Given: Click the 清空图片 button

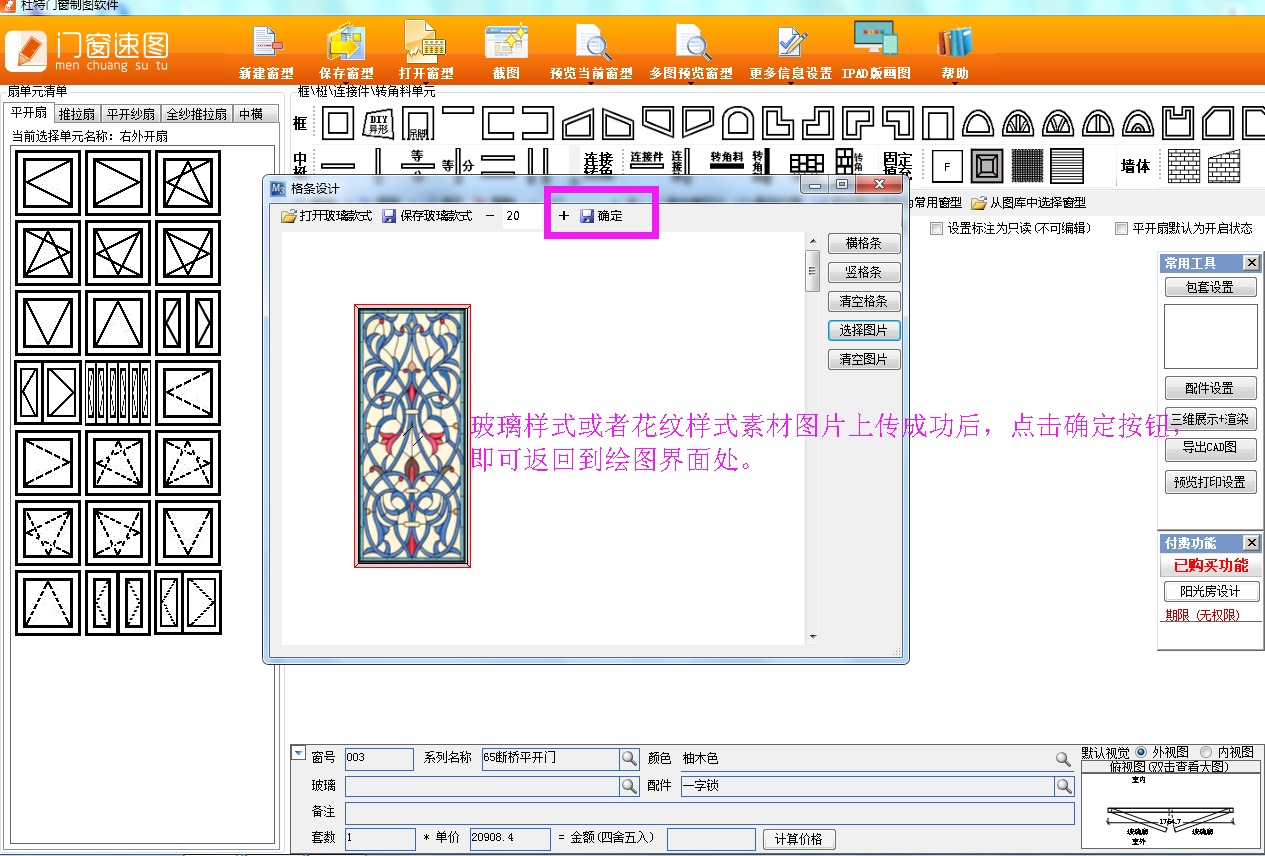Looking at the screenshot, I should [864, 359].
